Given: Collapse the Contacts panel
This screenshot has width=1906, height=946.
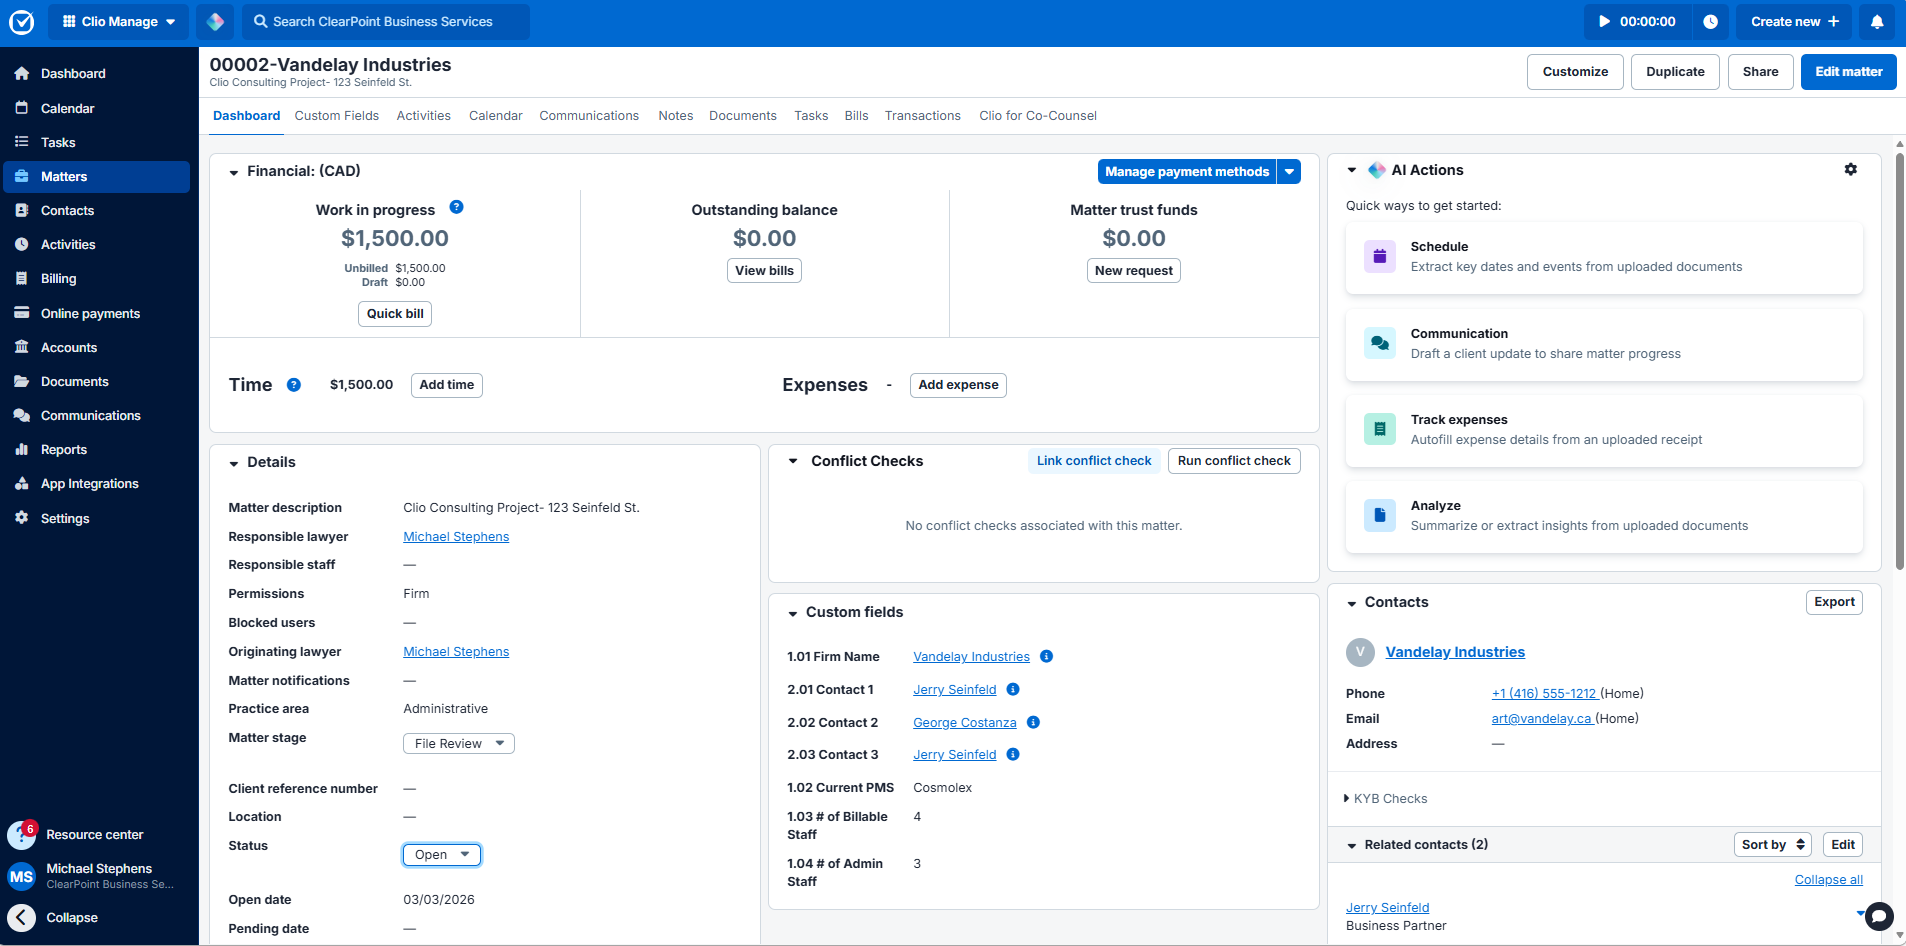Looking at the screenshot, I should (1352, 603).
